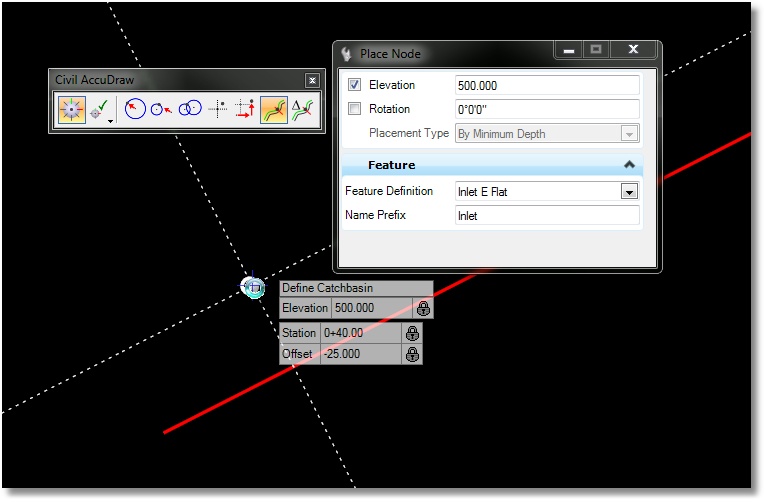Toggle the Station lock icon

click(x=412, y=333)
